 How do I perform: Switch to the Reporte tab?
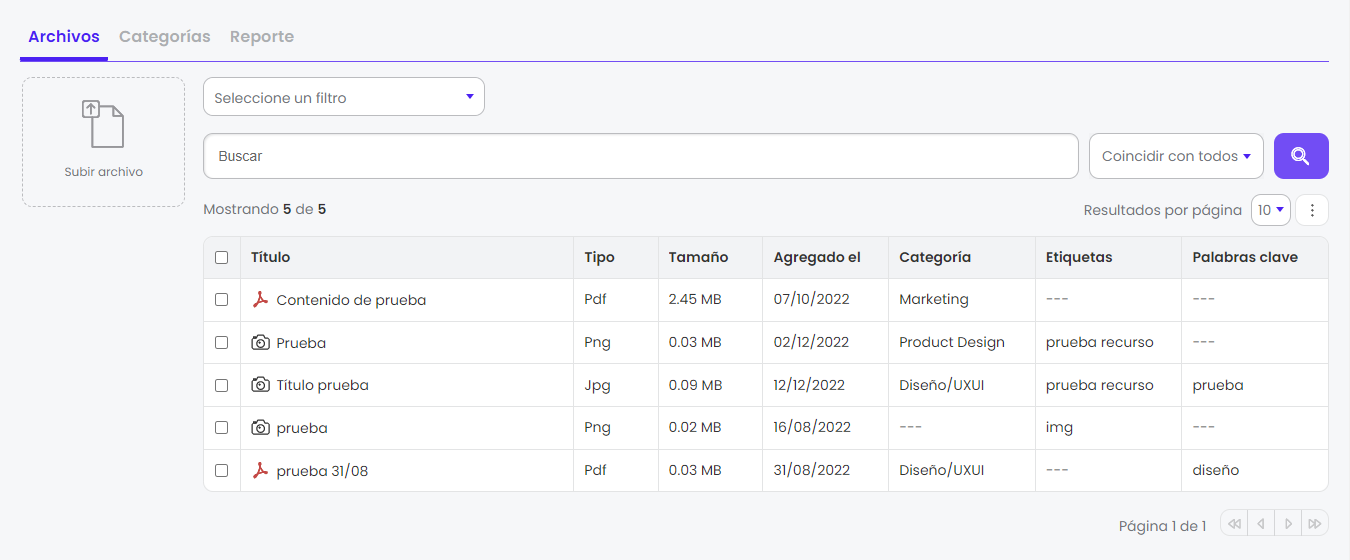click(x=262, y=37)
